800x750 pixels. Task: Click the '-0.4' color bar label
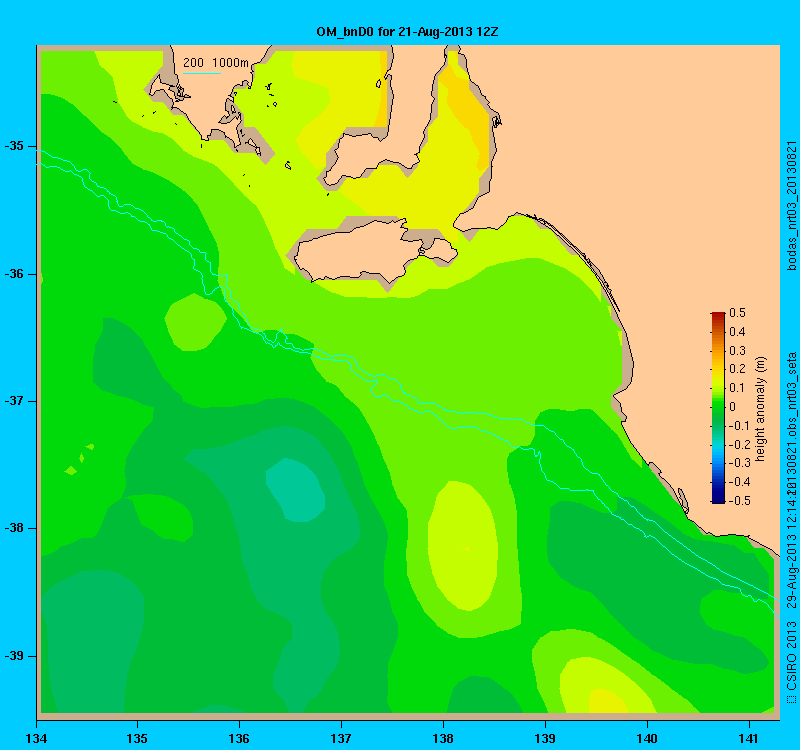point(739,482)
